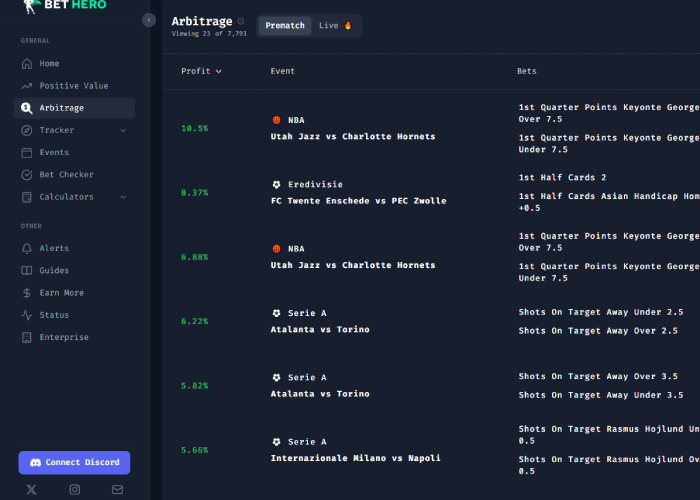The height and width of the screenshot is (500, 700).
Task: Click the Event column header
Action: click(282, 71)
